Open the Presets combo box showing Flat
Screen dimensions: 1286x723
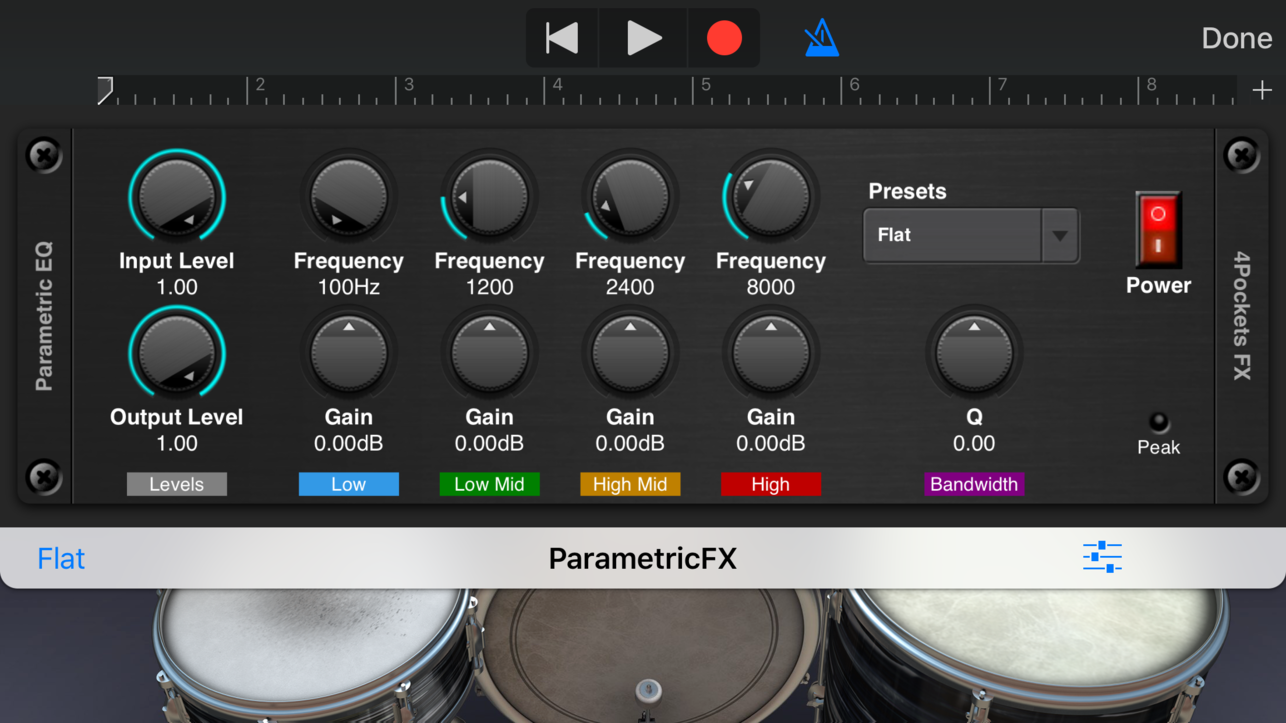[971, 235]
